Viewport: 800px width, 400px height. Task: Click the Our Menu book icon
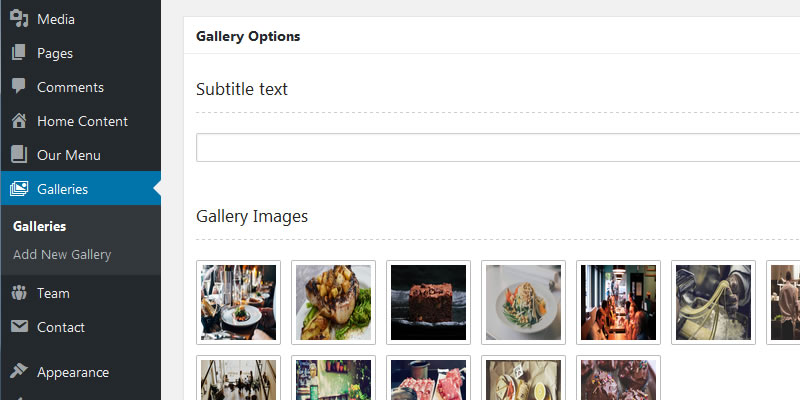(19, 155)
